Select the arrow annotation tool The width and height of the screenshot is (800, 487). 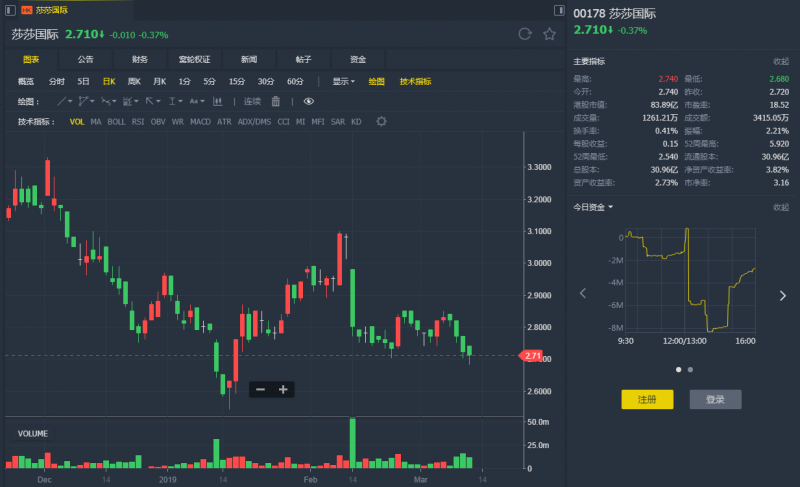[x=149, y=101]
